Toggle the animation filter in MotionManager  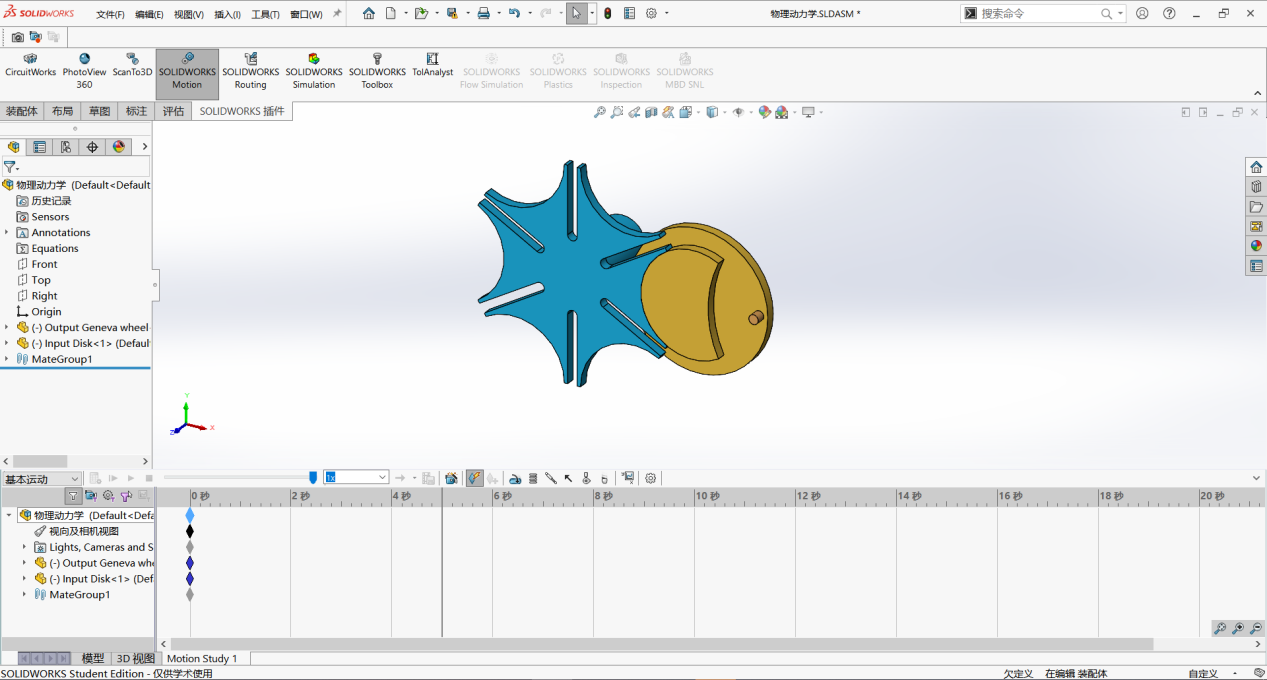tap(90, 496)
